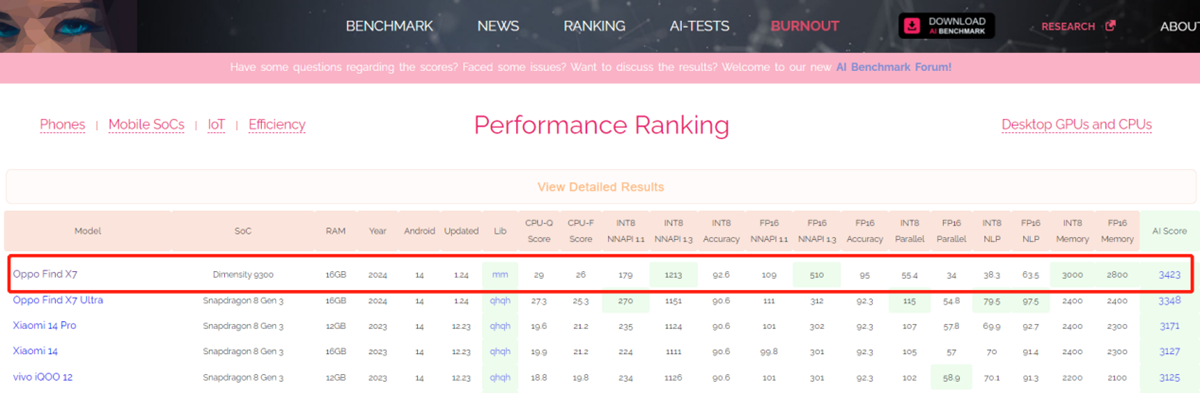This screenshot has width=1200, height=393.
Task: Click the CPU-F Score column header
Action: click(581, 231)
